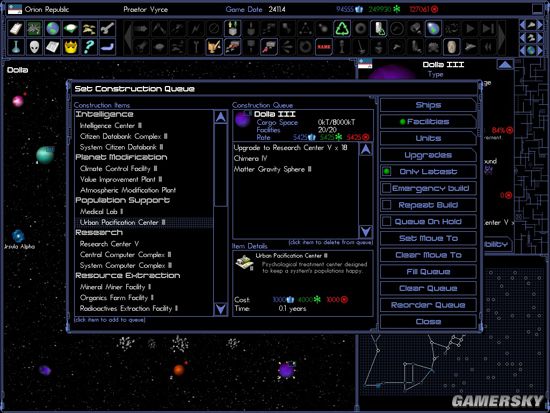Enable the Emergency build checkbox
The height and width of the screenshot is (413, 550).
click(x=387, y=188)
